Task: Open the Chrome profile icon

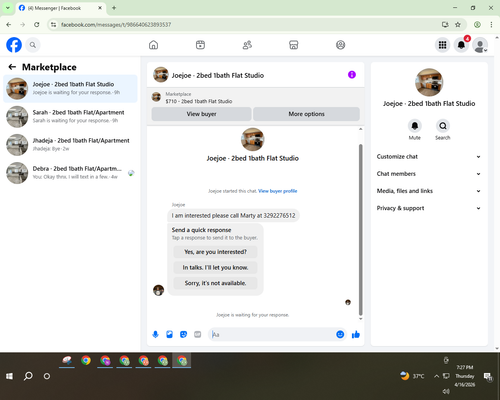Action: (x=477, y=25)
